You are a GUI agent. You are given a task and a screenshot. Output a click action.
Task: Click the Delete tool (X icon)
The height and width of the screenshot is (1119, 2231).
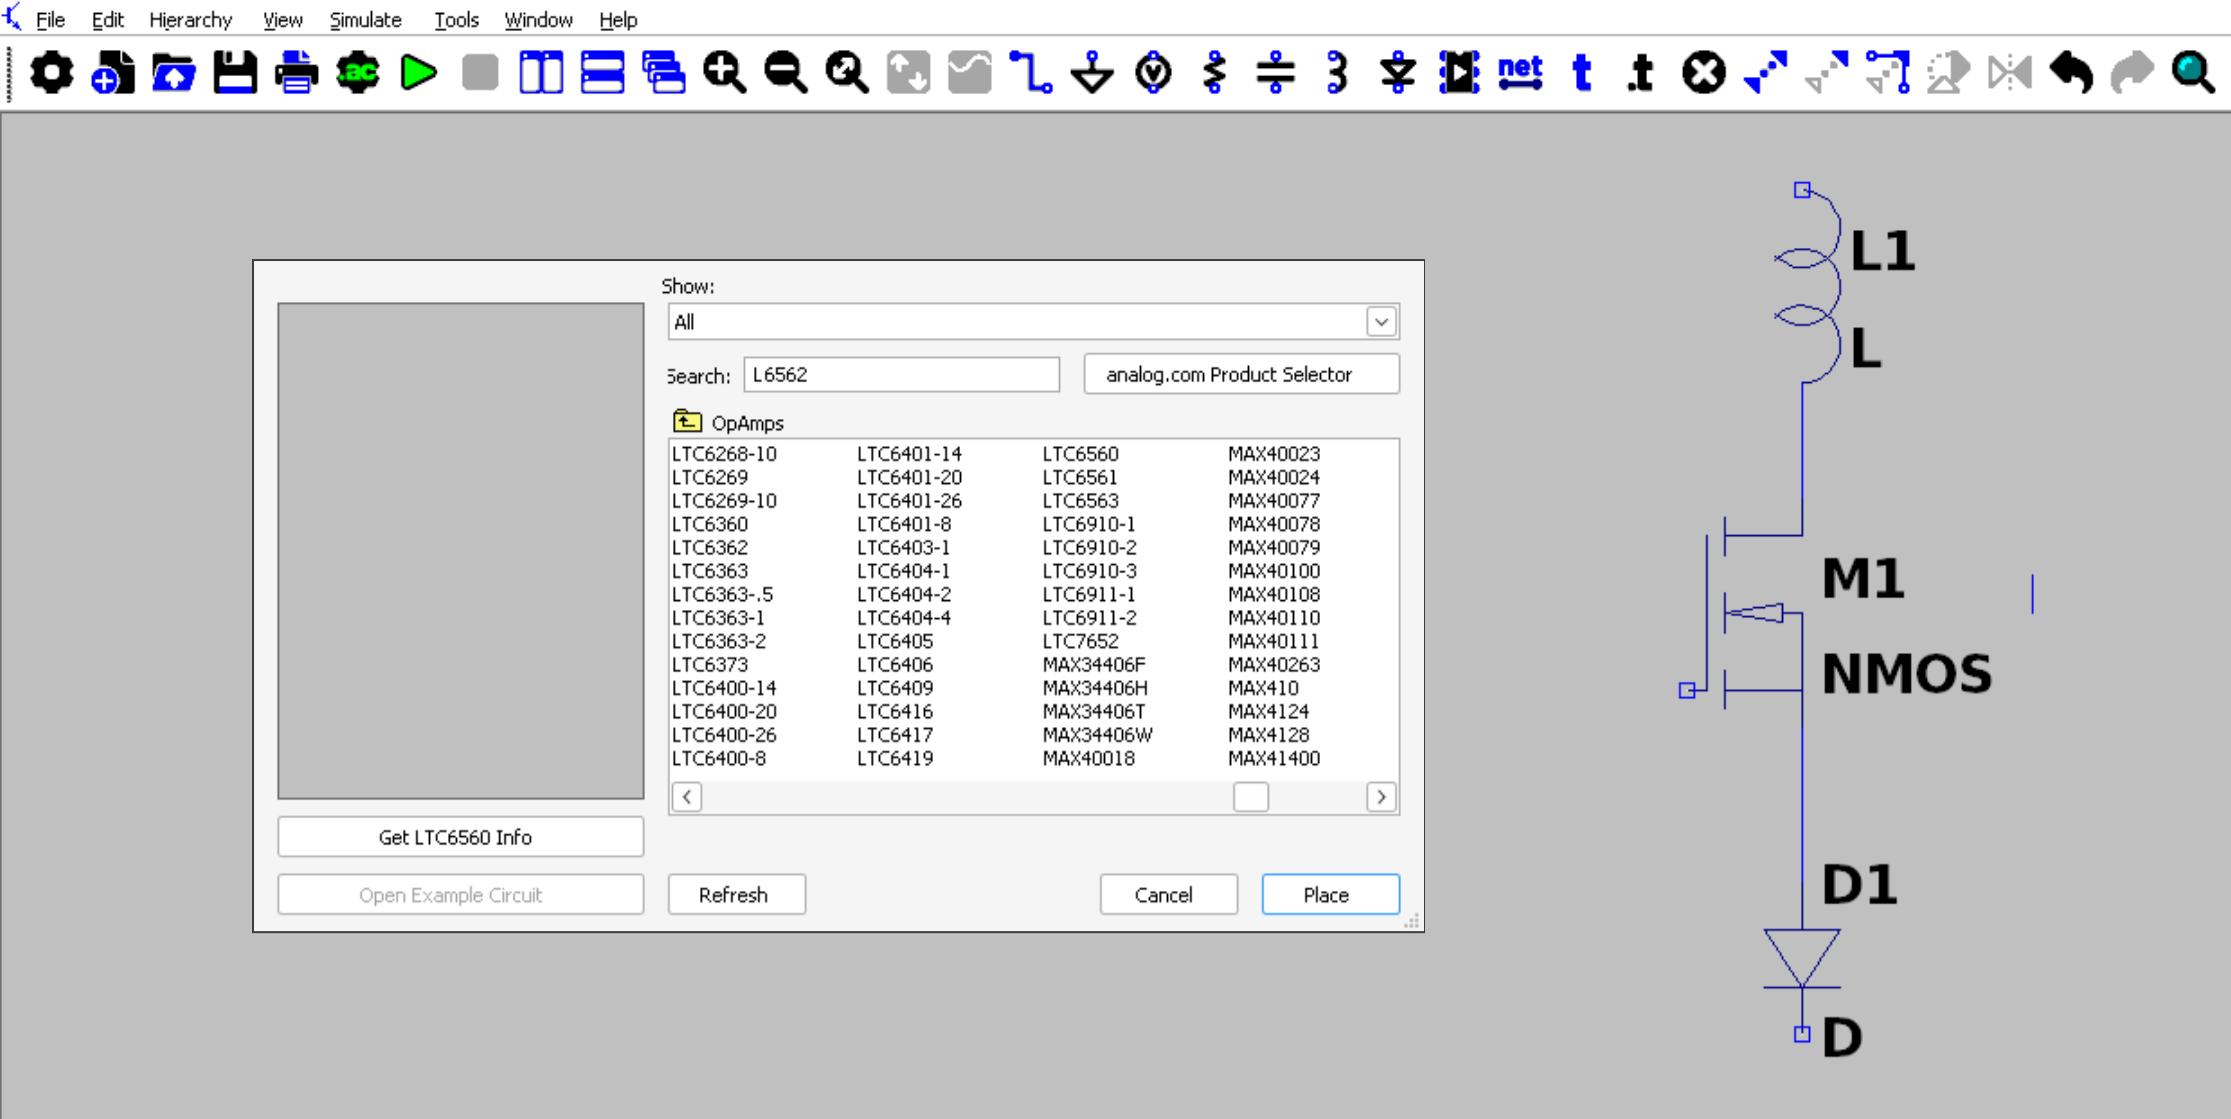pyautogui.click(x=1703, y=73)
